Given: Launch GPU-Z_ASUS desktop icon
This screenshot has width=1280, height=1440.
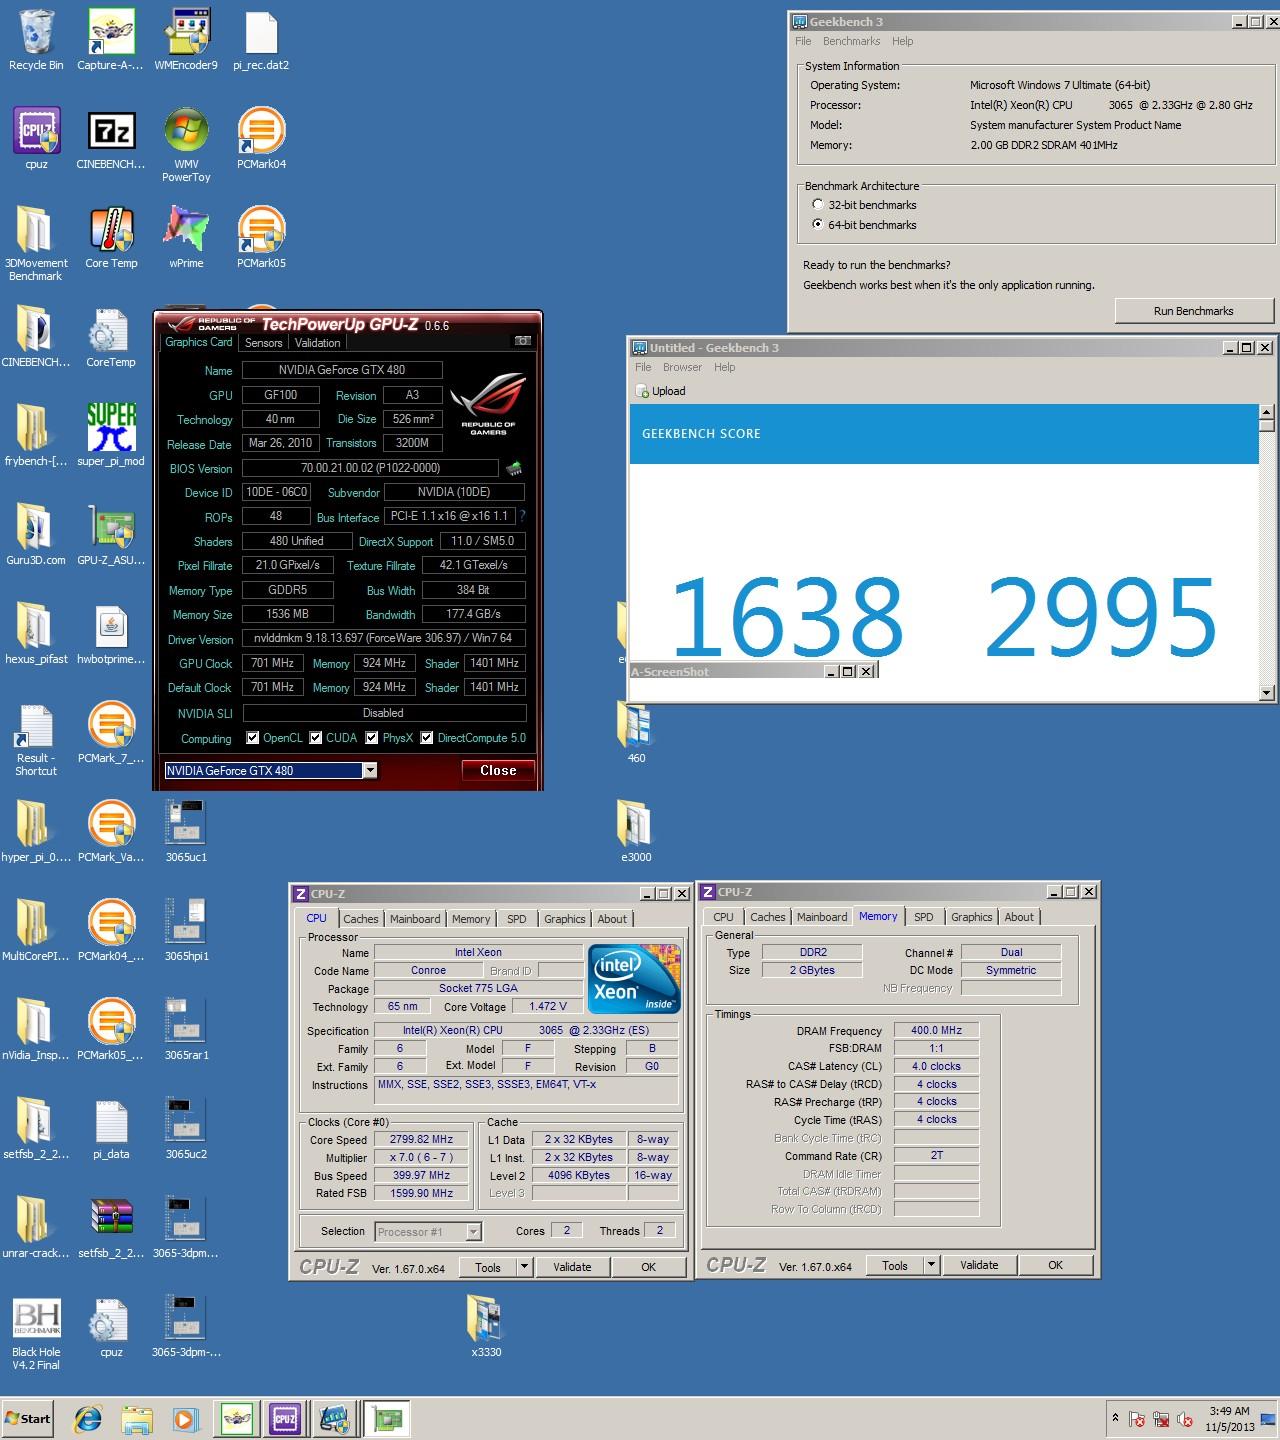Looking at the screenshot, I should (x=111, y=535).
